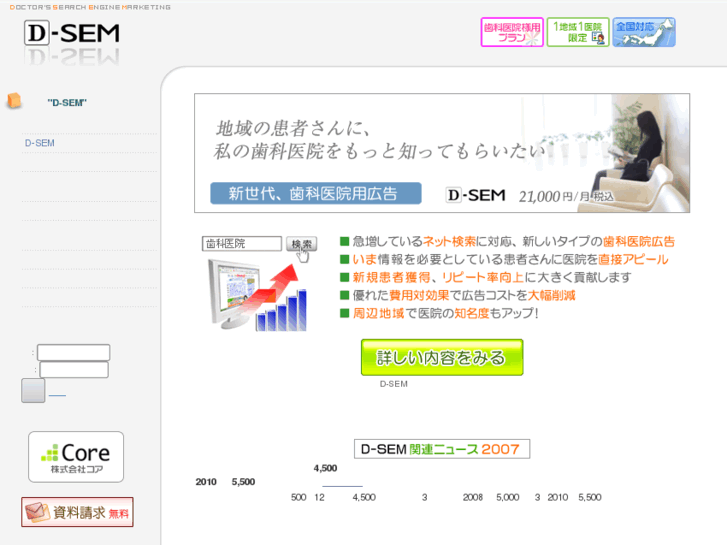The image size is (727, 545).
Task: Click the green 詳しい内容をみる button
Action: tap(442, 357)
